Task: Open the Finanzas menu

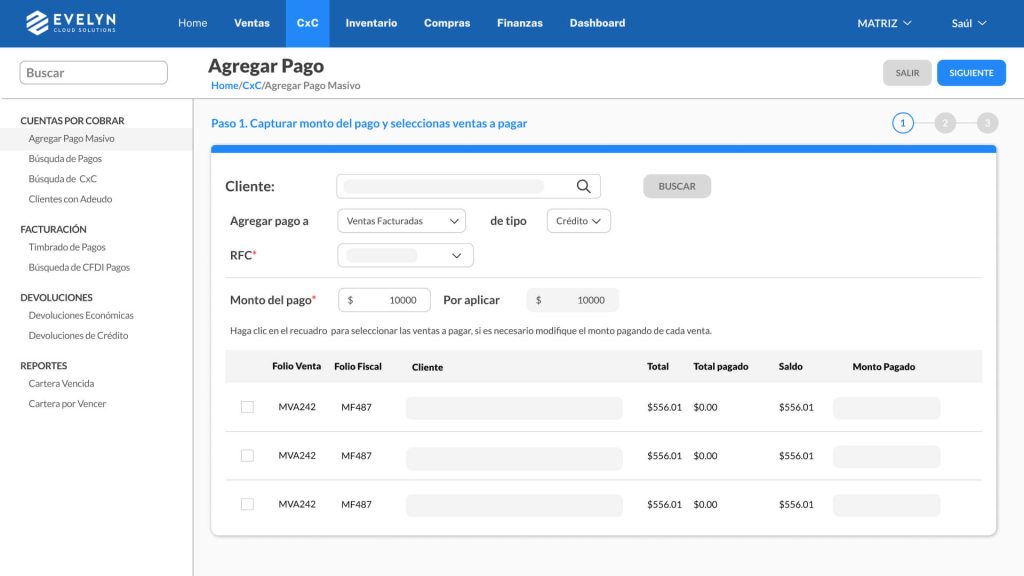Action: click(x=520, y=23)
